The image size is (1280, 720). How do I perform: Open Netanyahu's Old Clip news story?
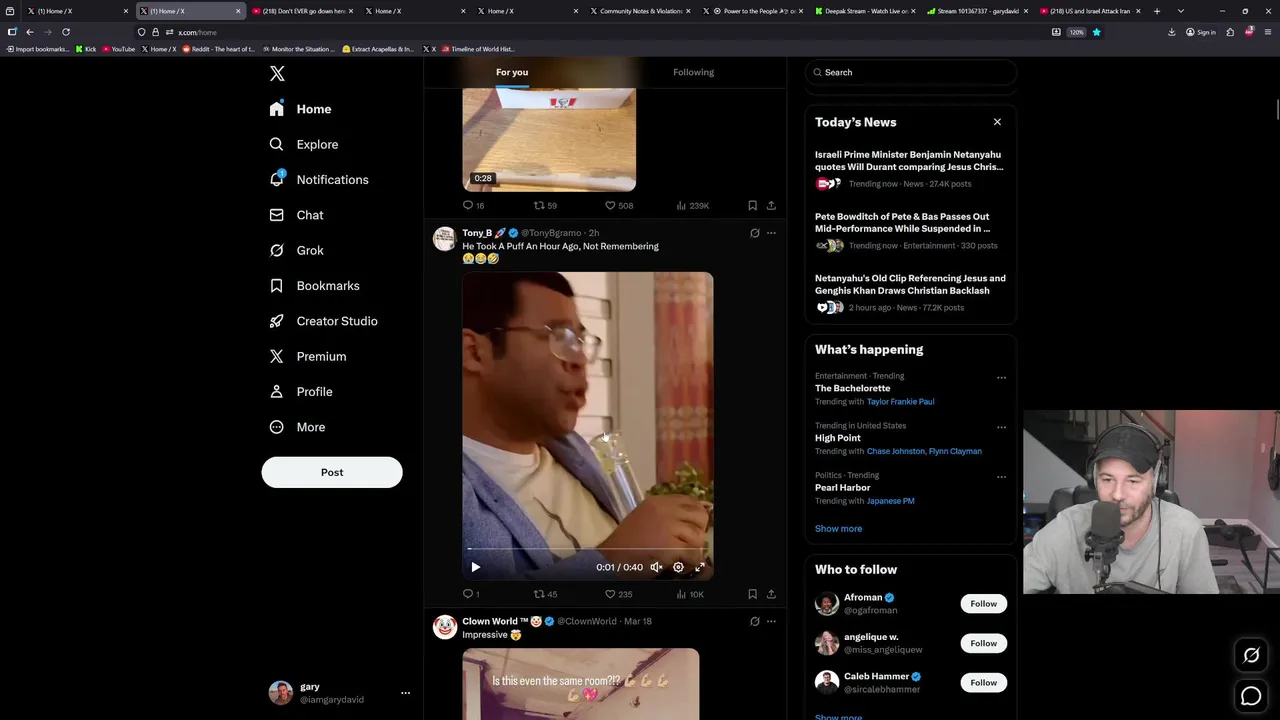point(910,294)
